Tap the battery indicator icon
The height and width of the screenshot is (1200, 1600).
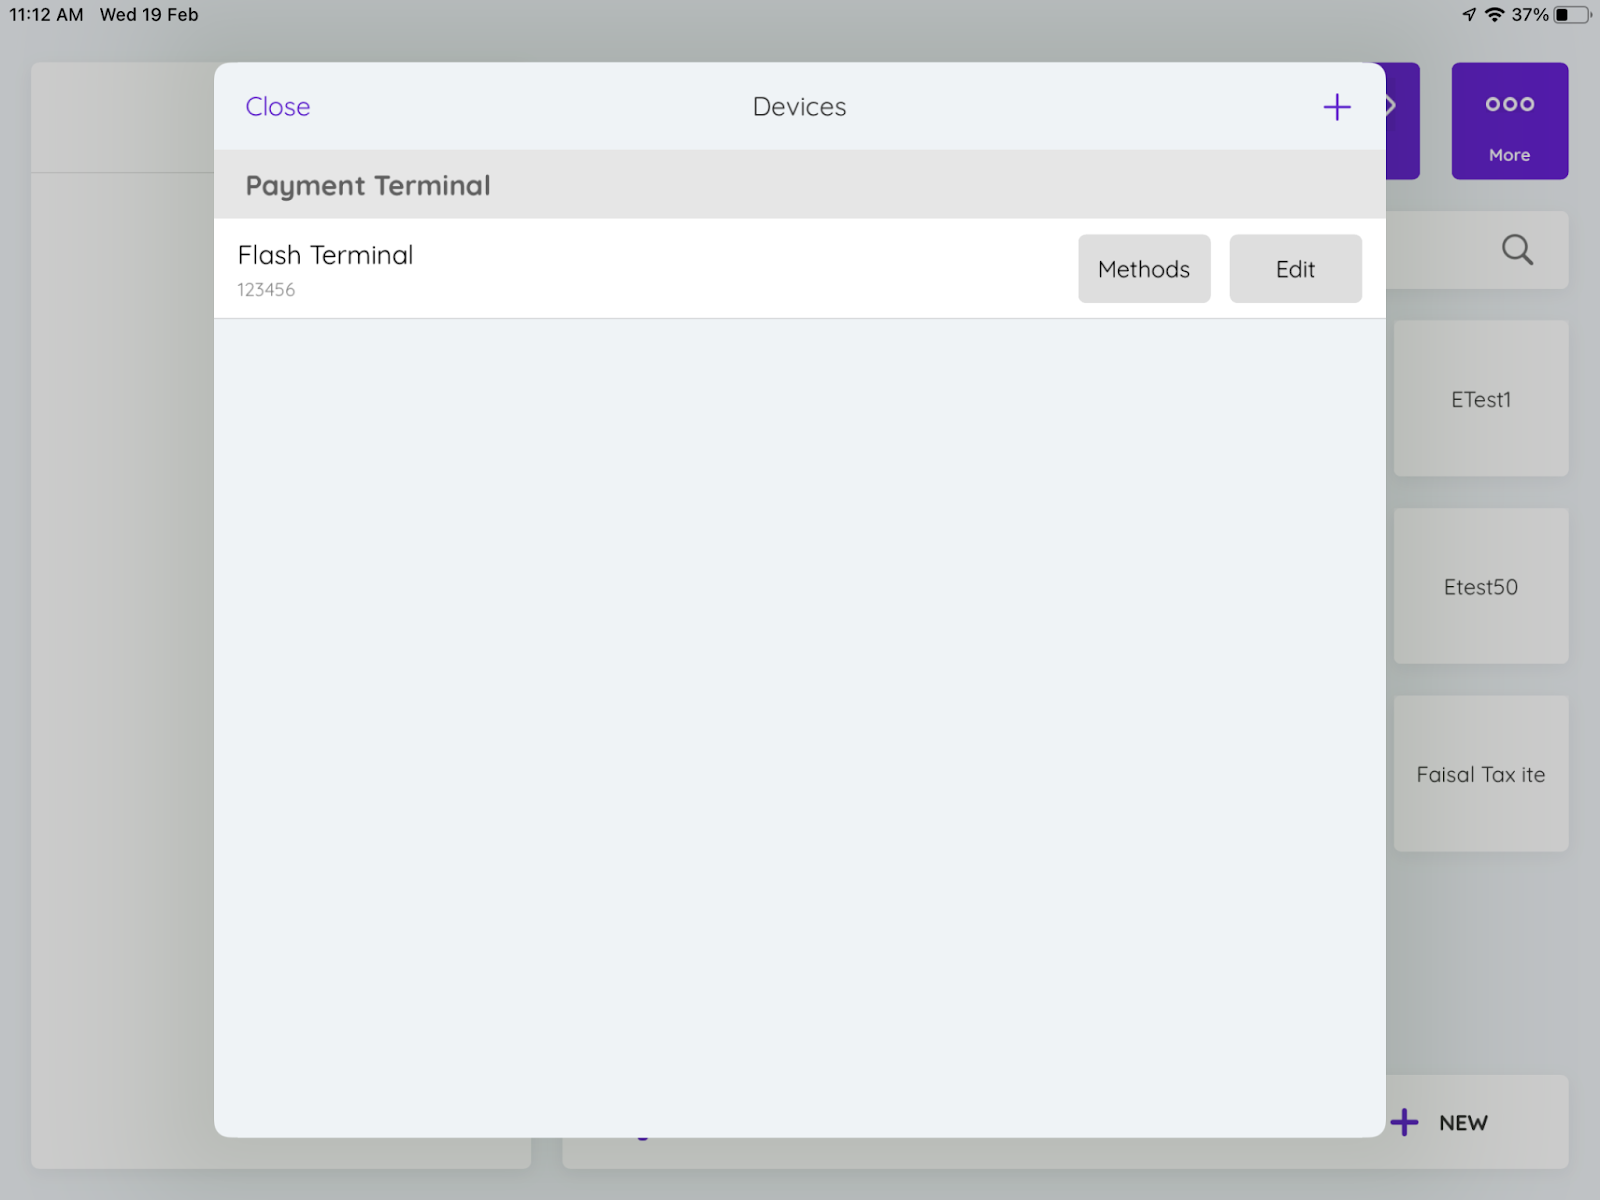[1570, 15]
